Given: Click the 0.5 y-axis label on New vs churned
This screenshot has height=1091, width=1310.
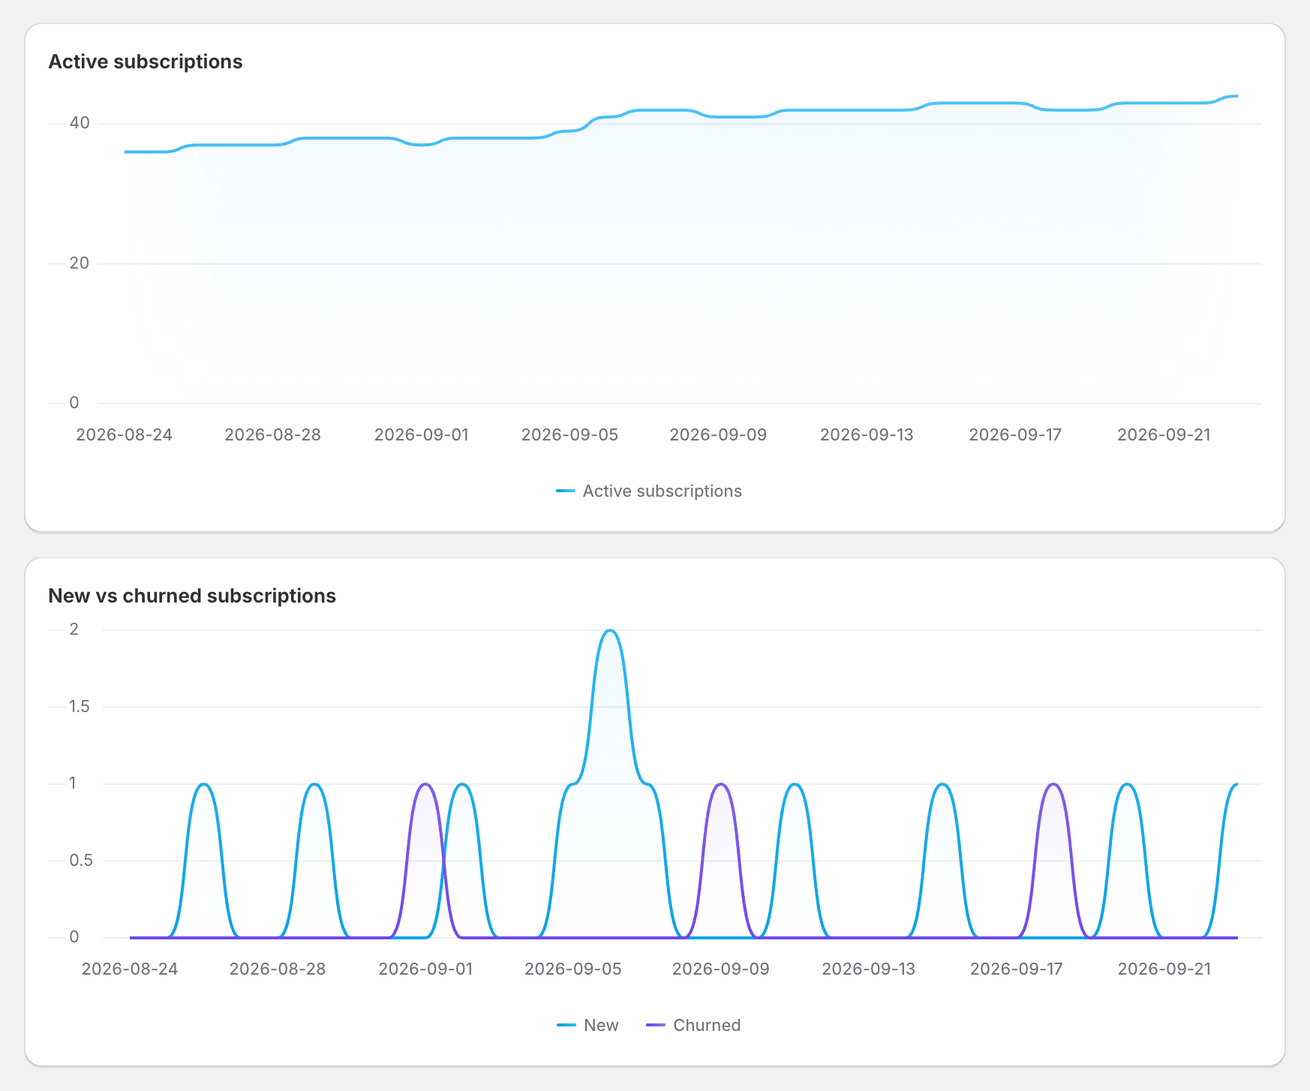Looking at the screenshot, I should click(81, 861).
